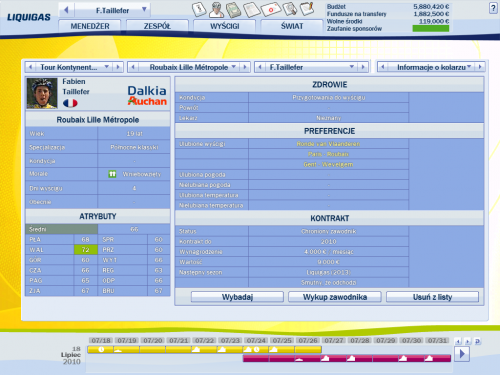
Task: Open the MENEDŻER tab
Action: 90,26
